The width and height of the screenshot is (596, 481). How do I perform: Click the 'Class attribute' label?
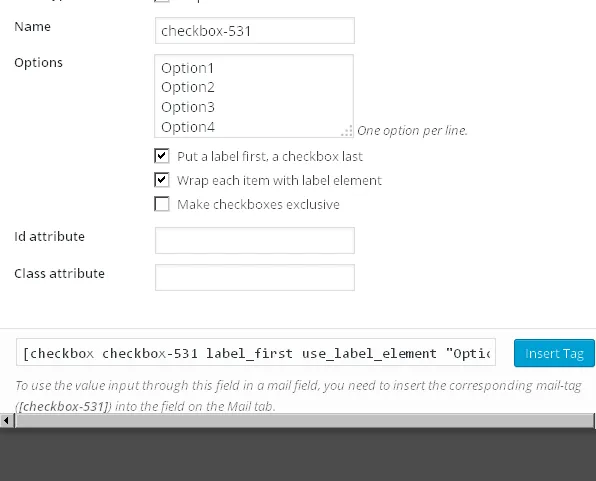point(59,273)
